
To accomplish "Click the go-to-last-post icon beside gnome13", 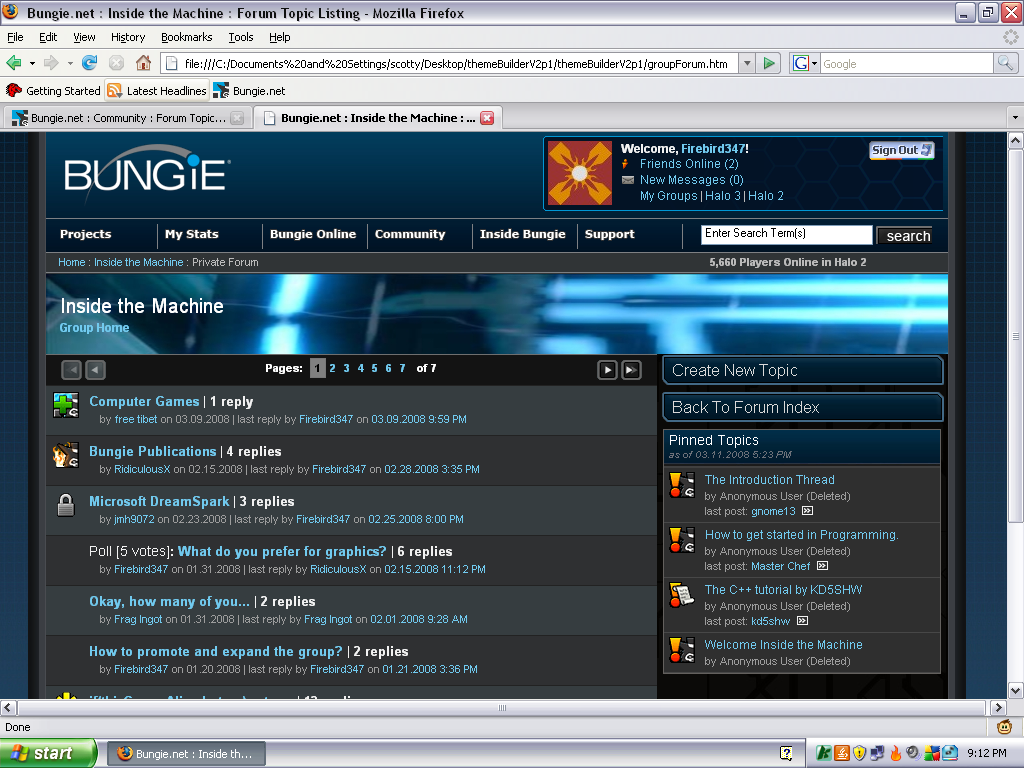I will click(807, 511).
